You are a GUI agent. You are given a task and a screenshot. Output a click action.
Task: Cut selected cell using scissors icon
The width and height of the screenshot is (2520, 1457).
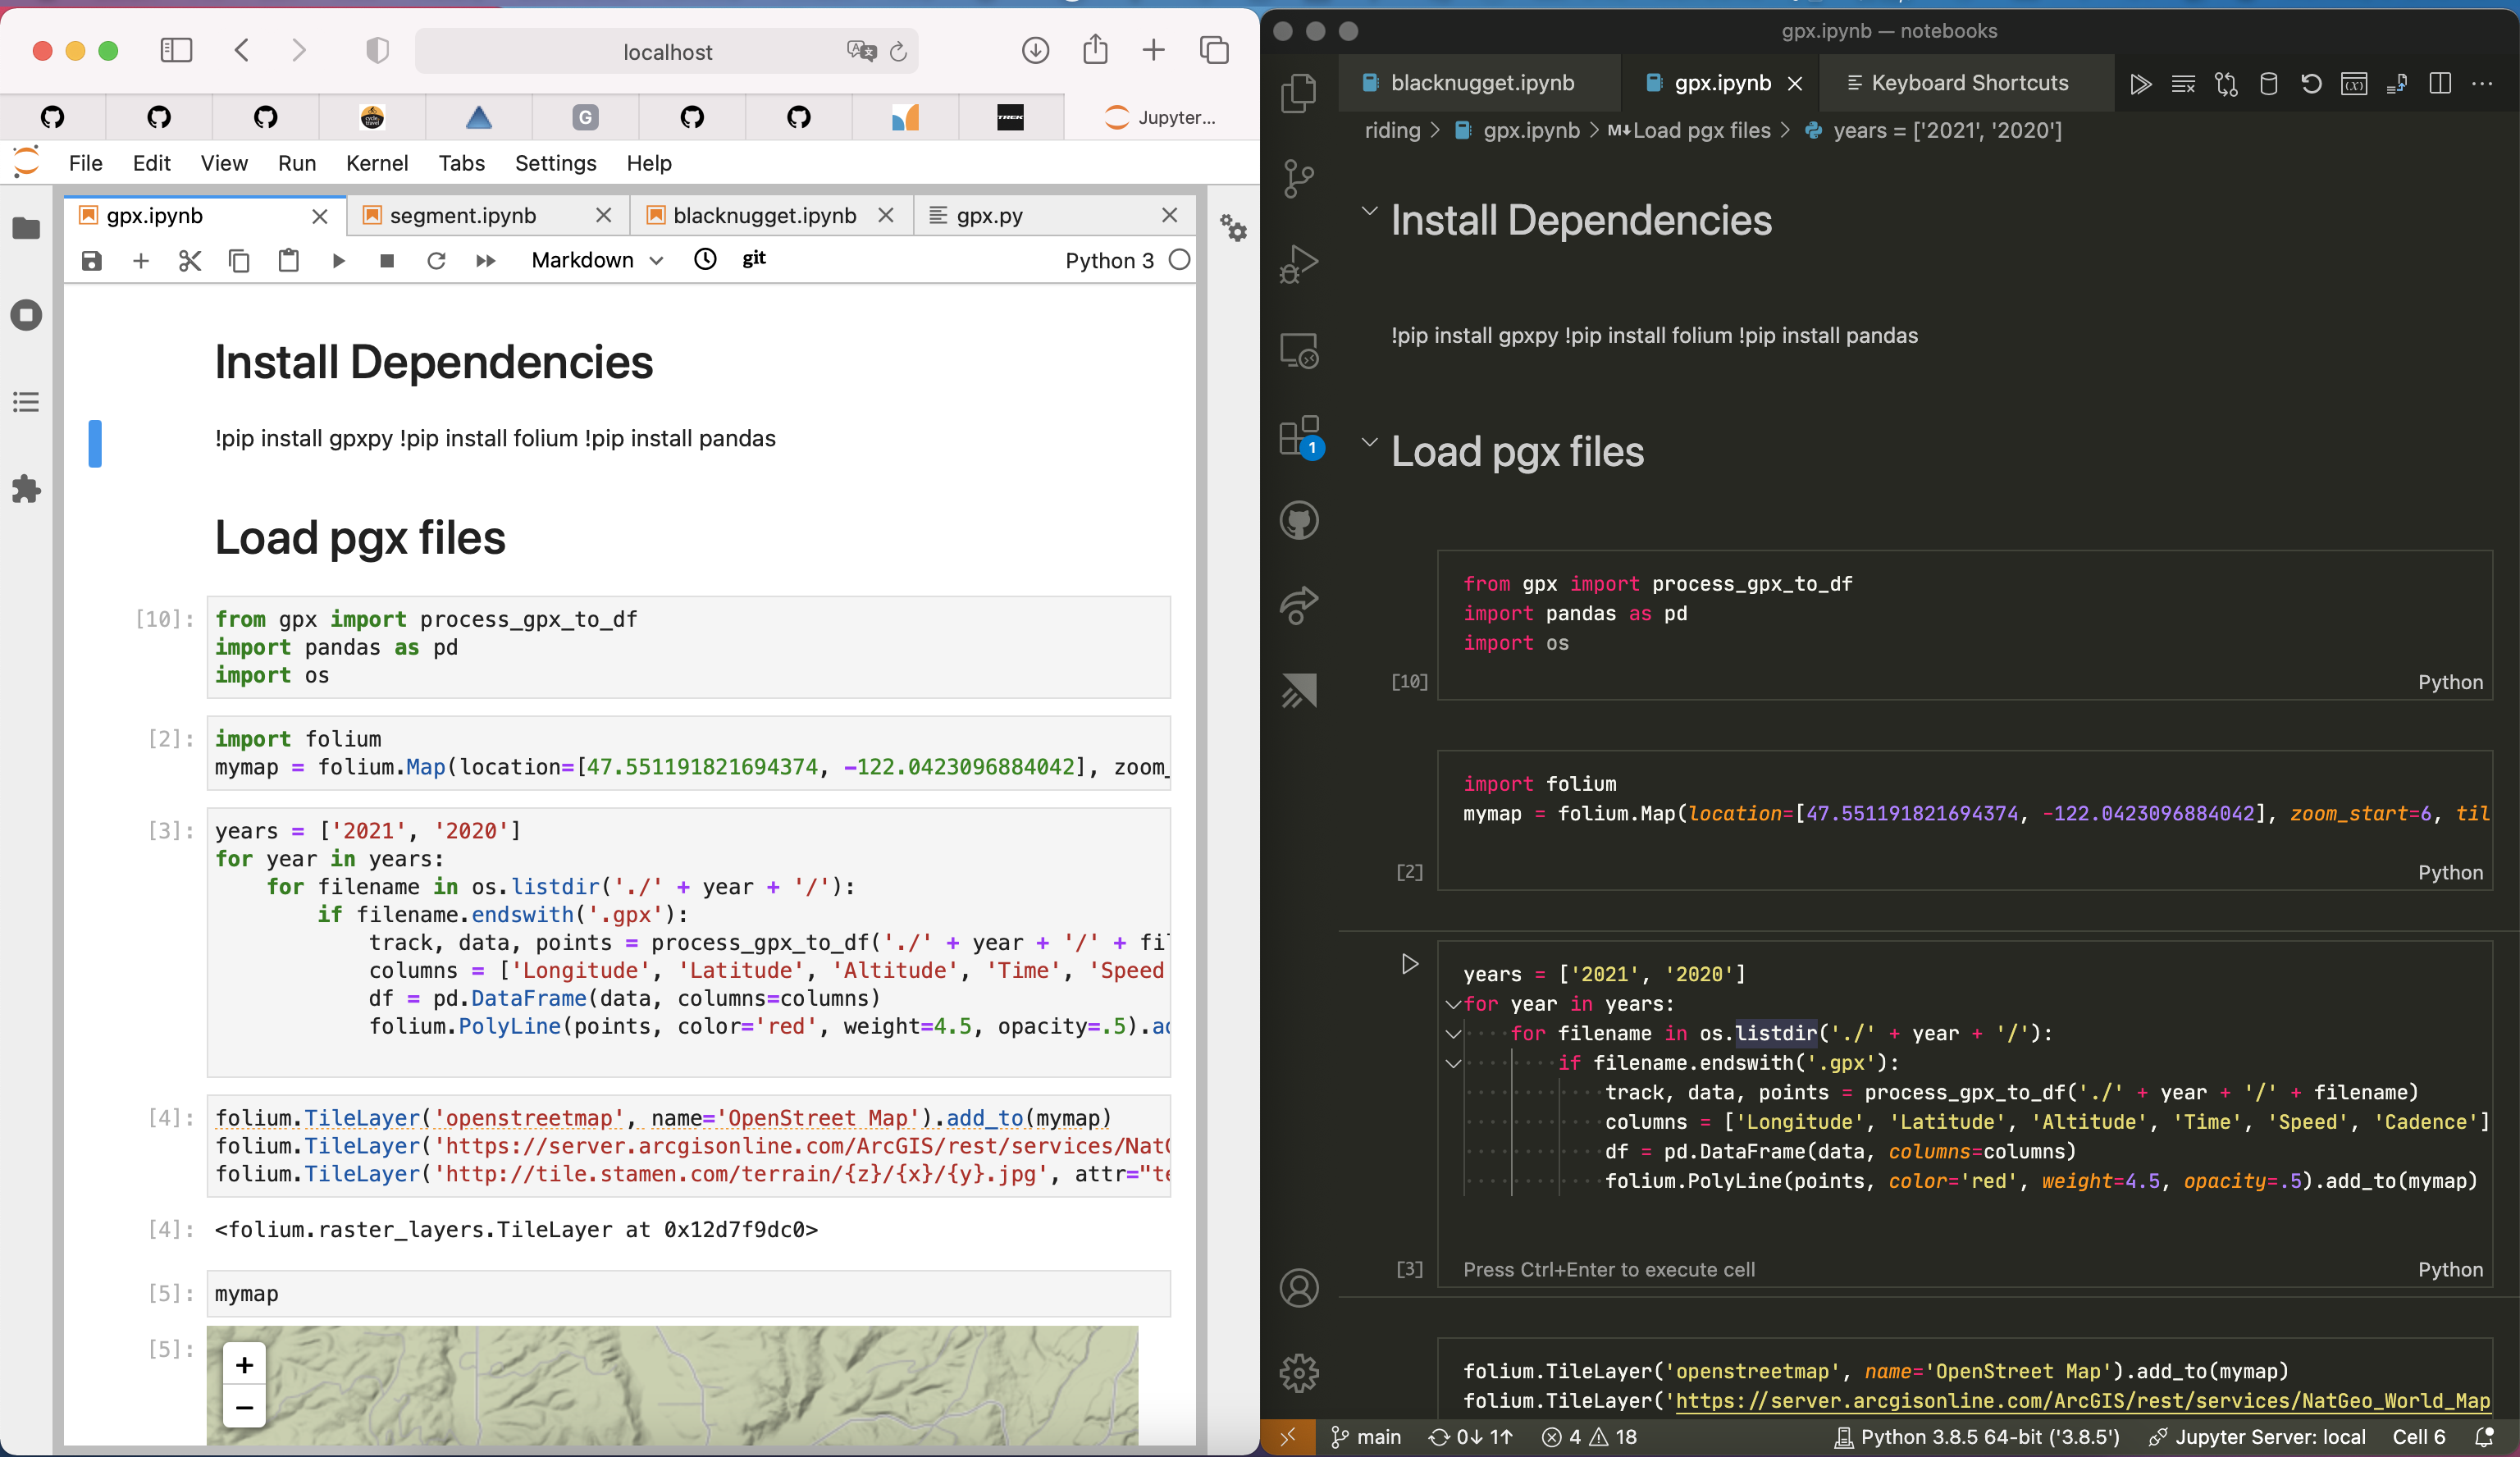click(x=190, y=261)
